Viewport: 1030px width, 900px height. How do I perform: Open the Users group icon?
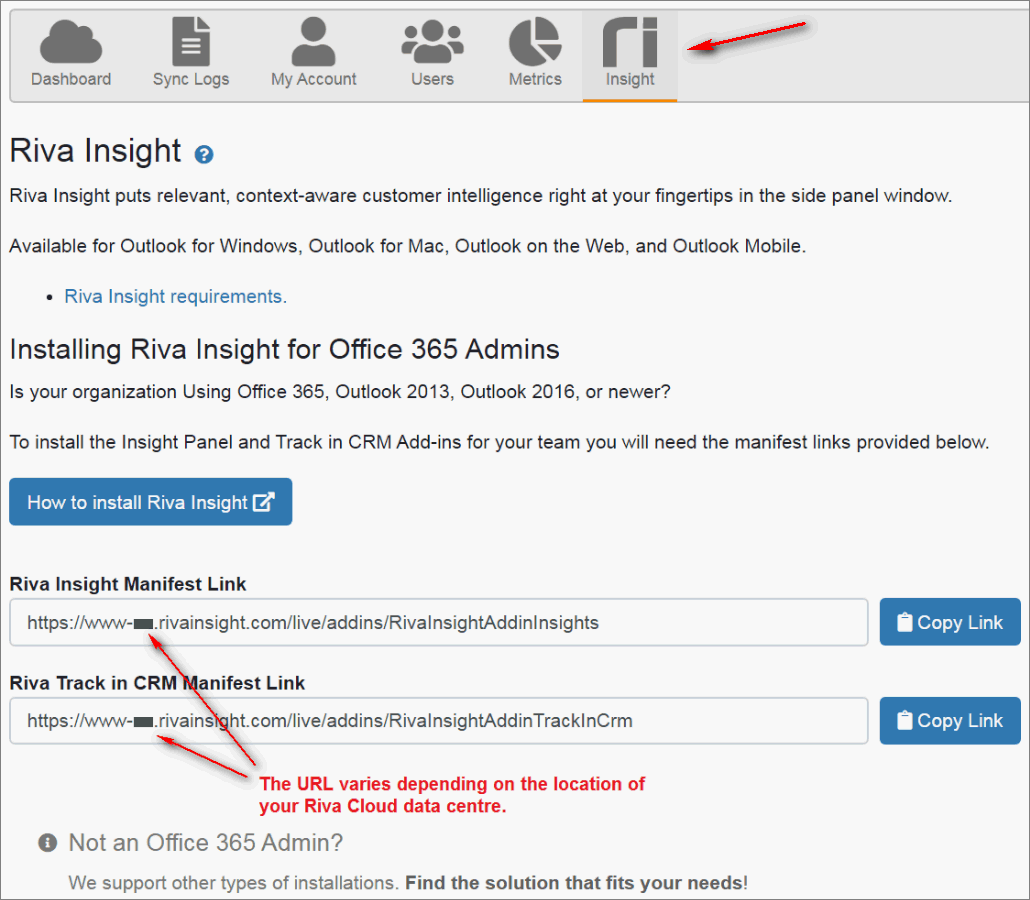tap(432, 41)
